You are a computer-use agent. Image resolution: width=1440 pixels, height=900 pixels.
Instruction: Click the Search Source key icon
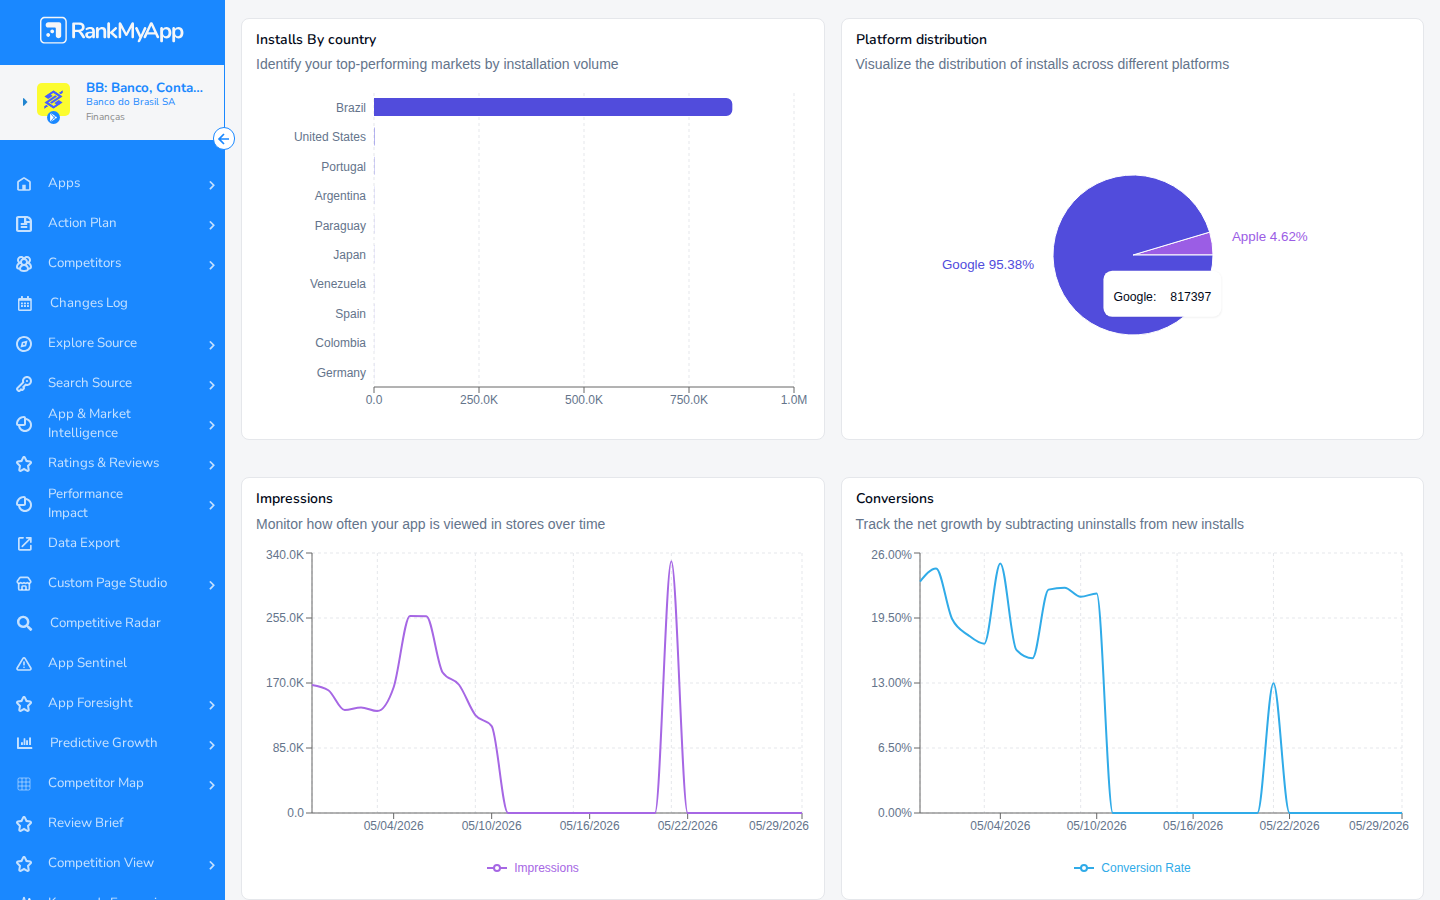pos(24,384)
